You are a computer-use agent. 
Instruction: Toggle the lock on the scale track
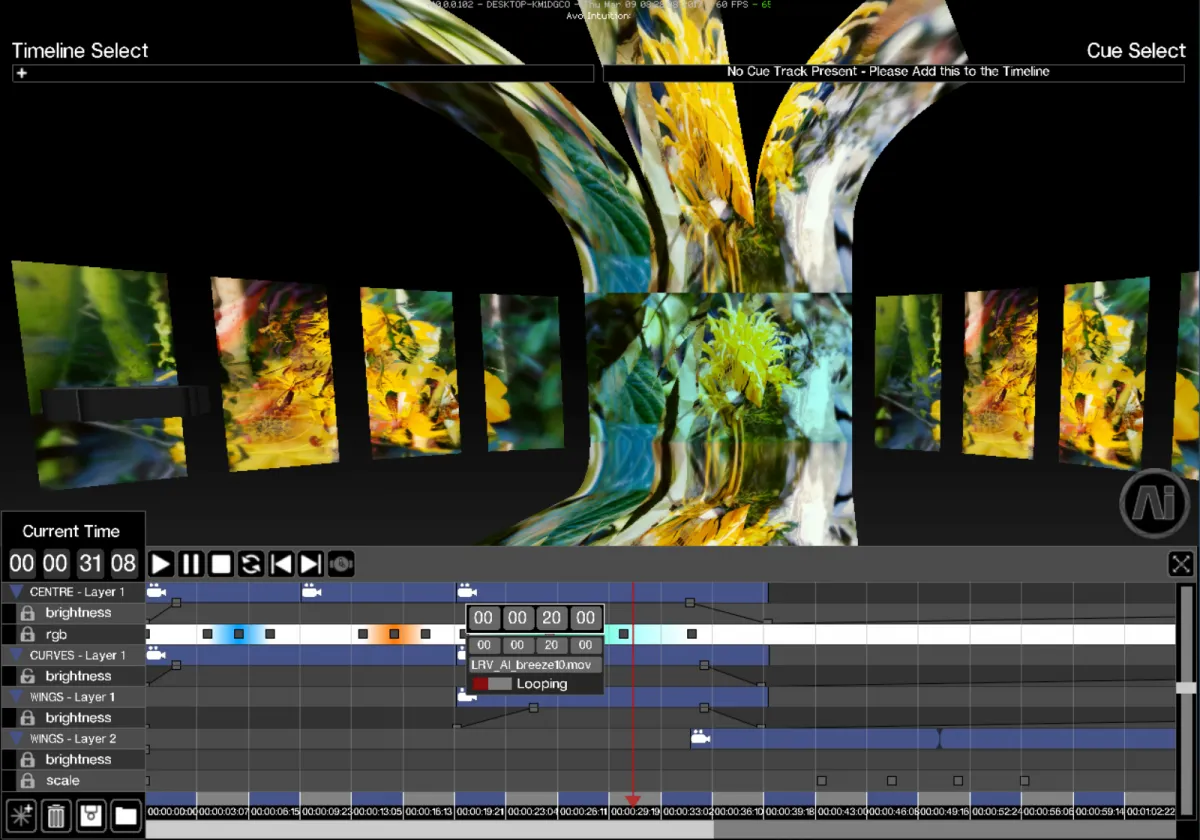click(28, 781)
